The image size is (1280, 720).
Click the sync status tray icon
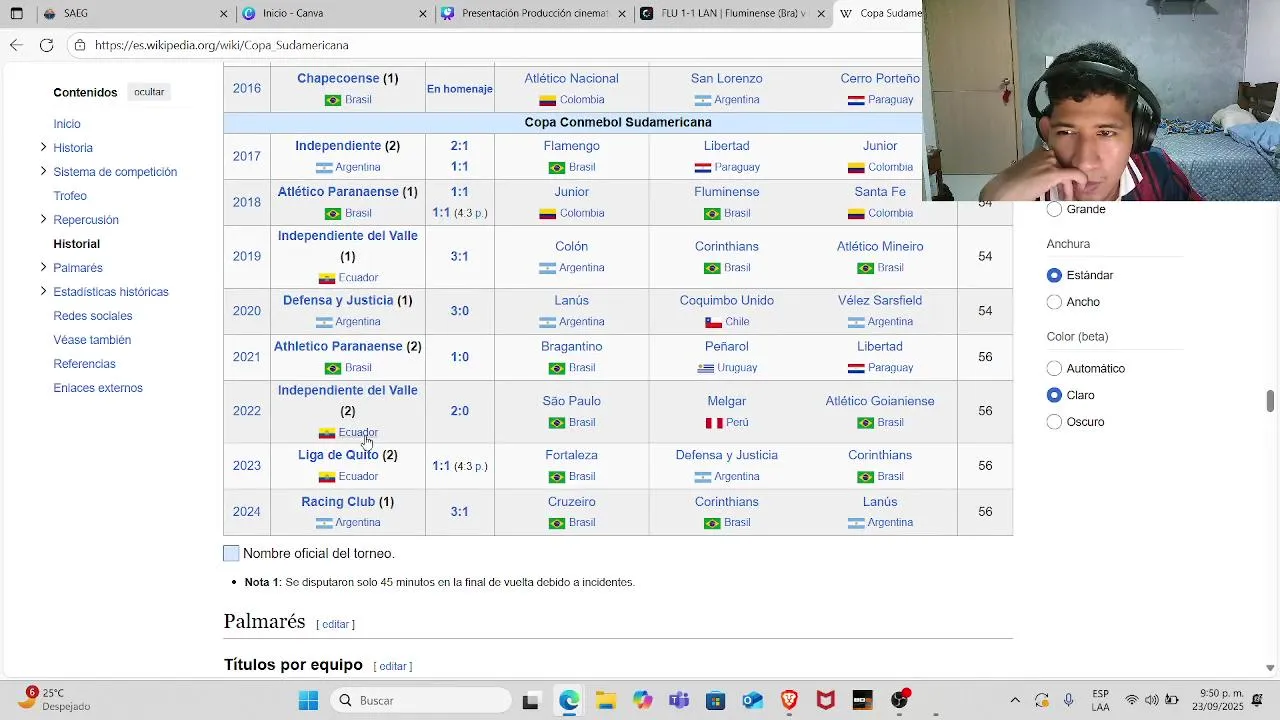1042,700
